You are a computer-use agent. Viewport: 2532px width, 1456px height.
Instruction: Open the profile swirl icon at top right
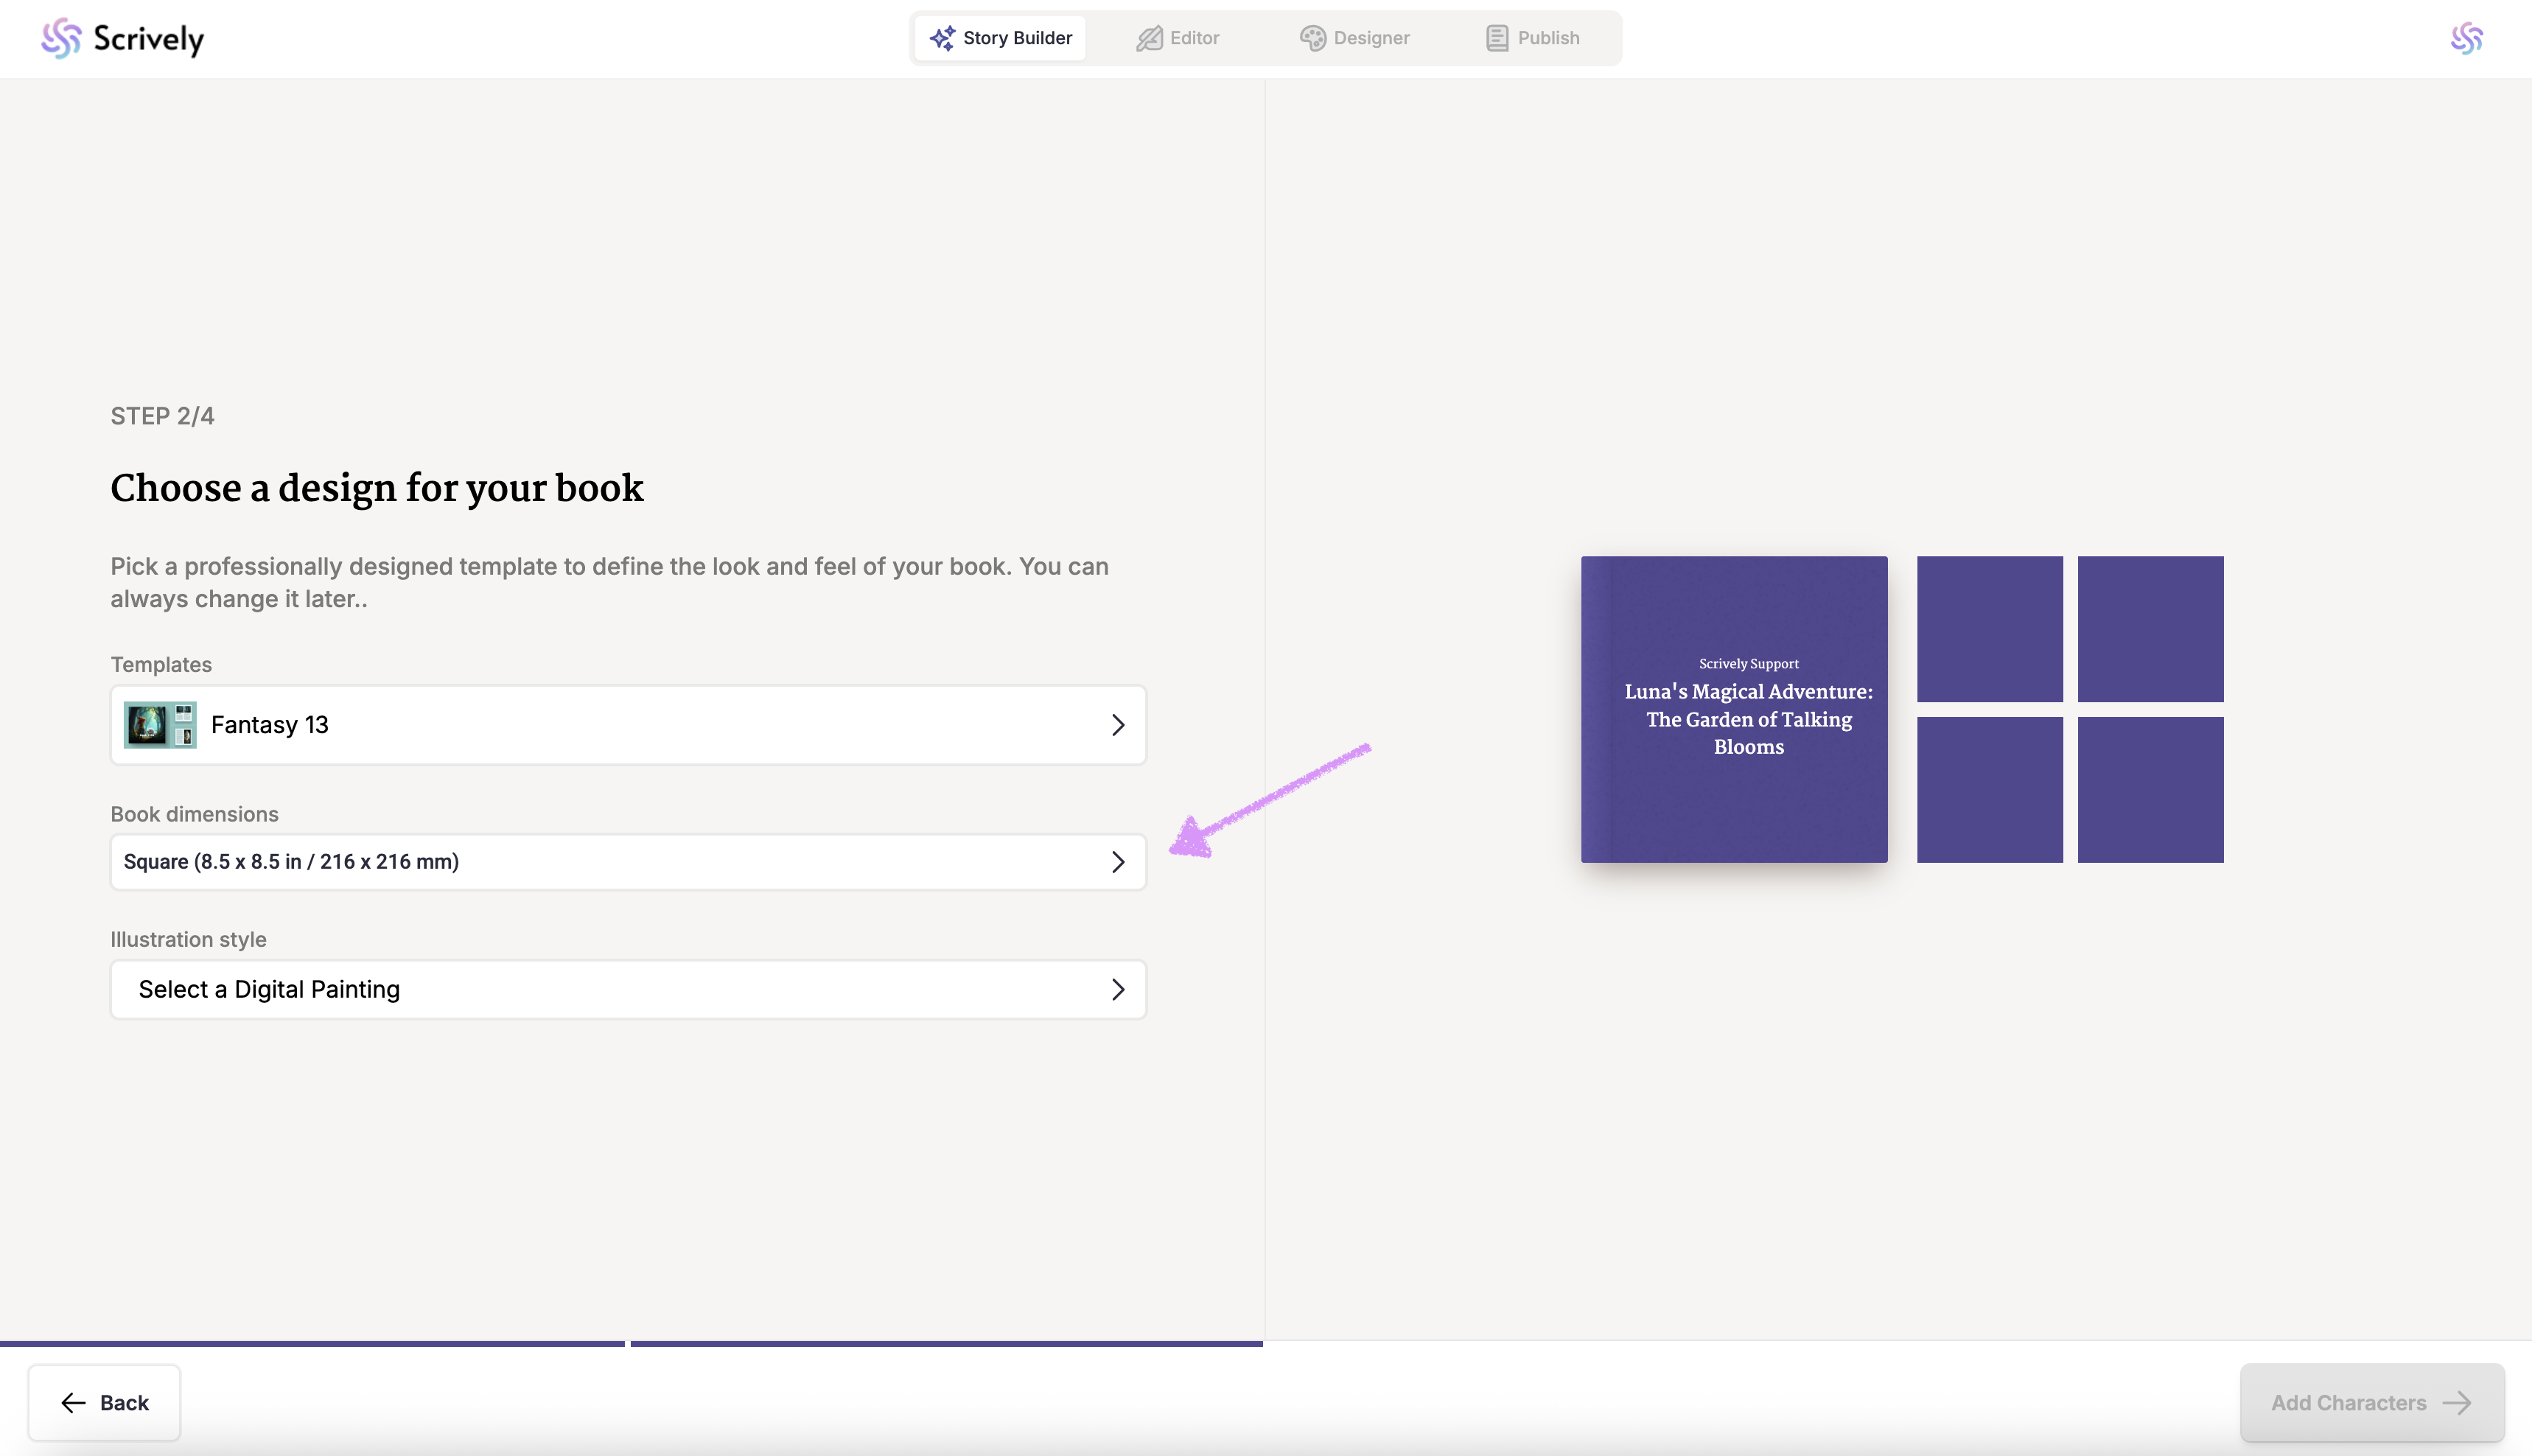coord(2466,38)
